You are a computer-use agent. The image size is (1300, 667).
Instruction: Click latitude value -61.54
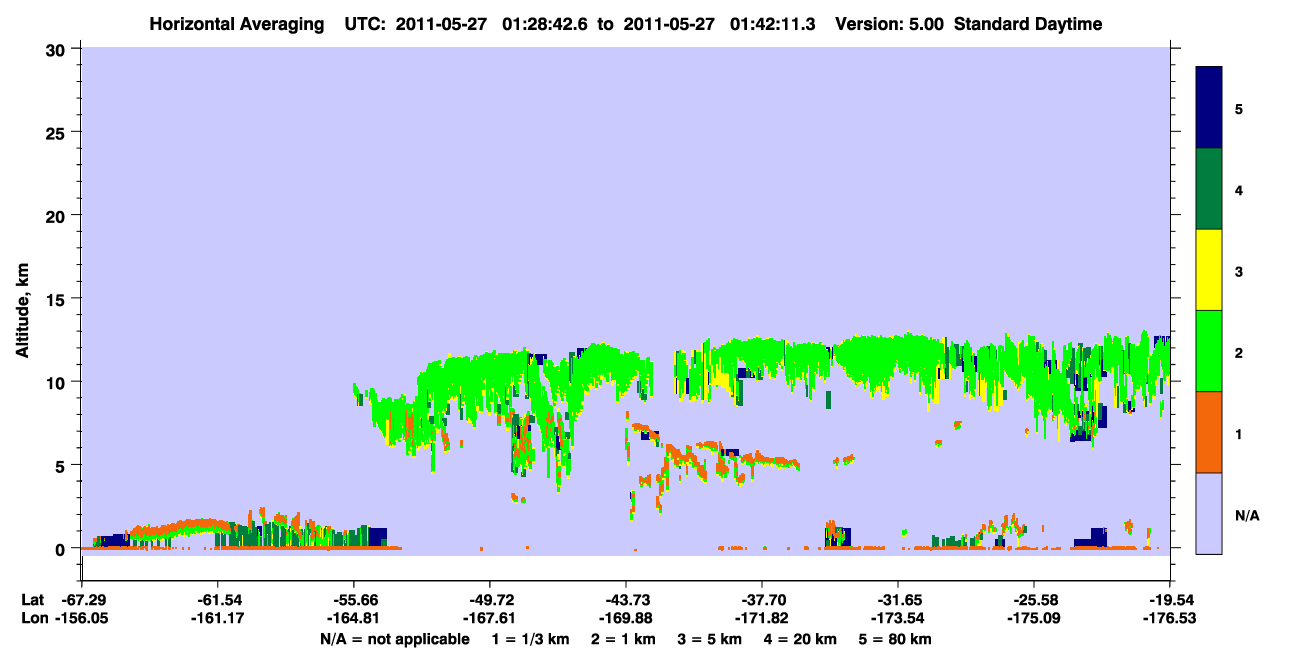(218, 600)
